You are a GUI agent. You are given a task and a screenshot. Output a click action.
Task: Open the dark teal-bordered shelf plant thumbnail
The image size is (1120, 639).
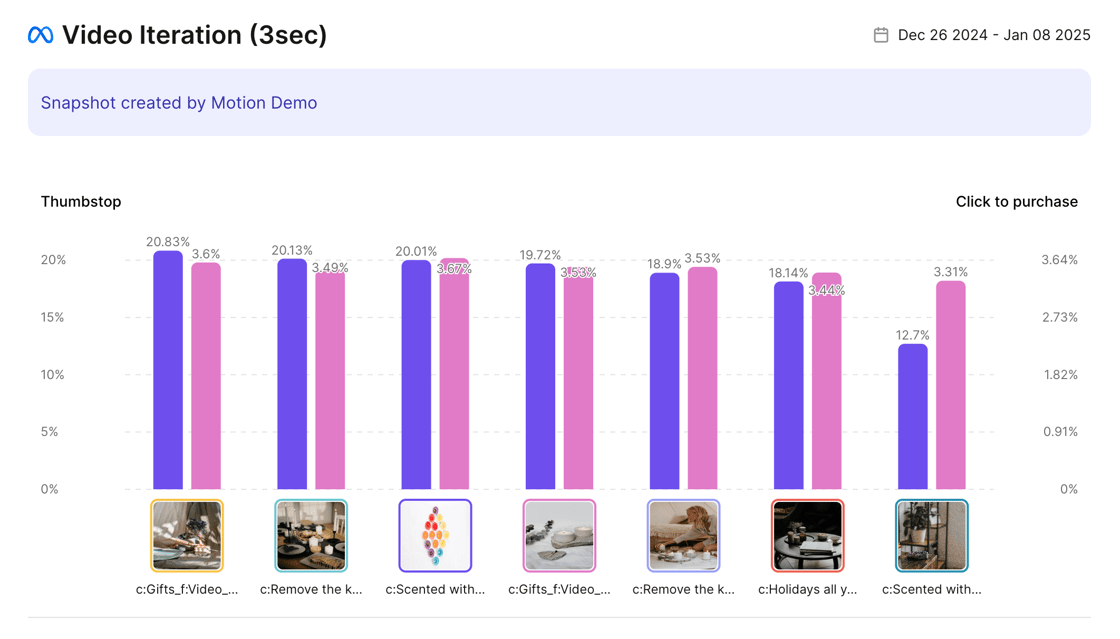pos(931,535)
